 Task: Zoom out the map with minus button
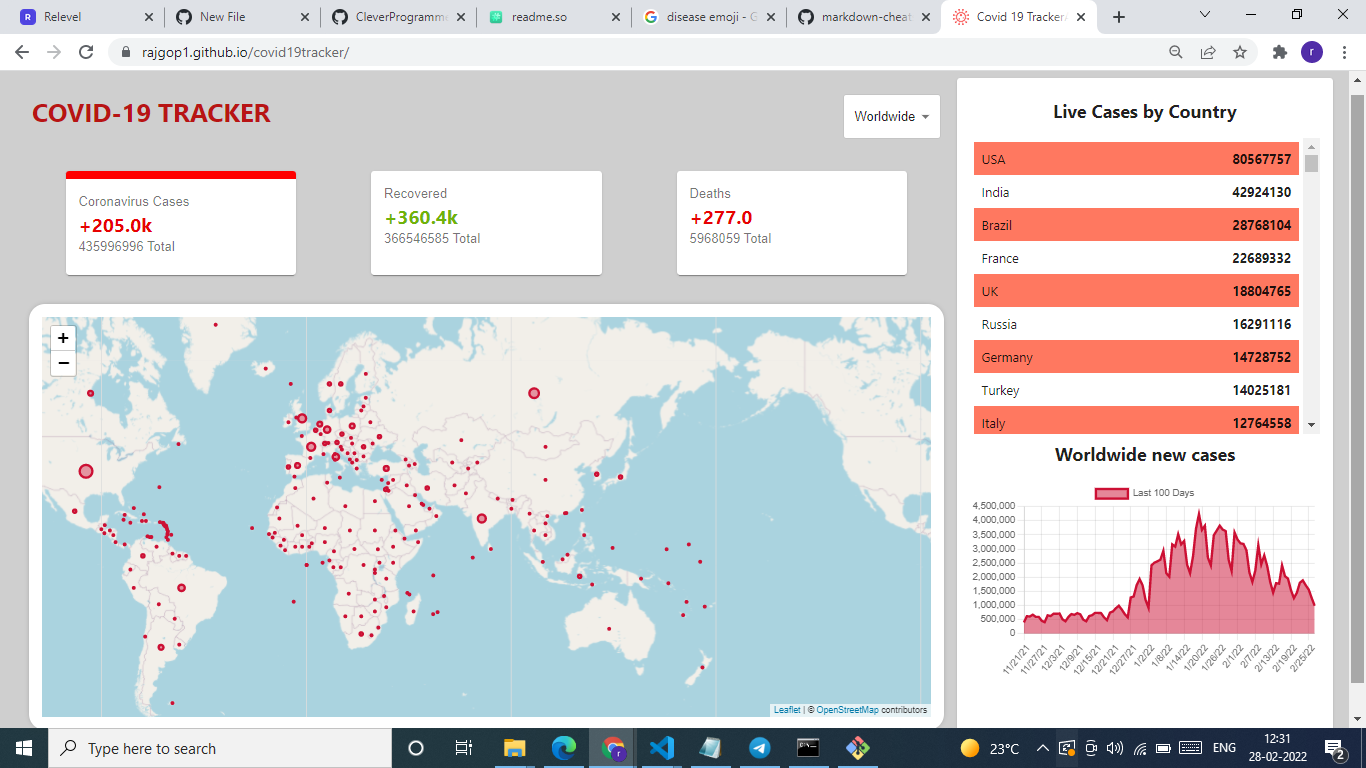(63, 363)
